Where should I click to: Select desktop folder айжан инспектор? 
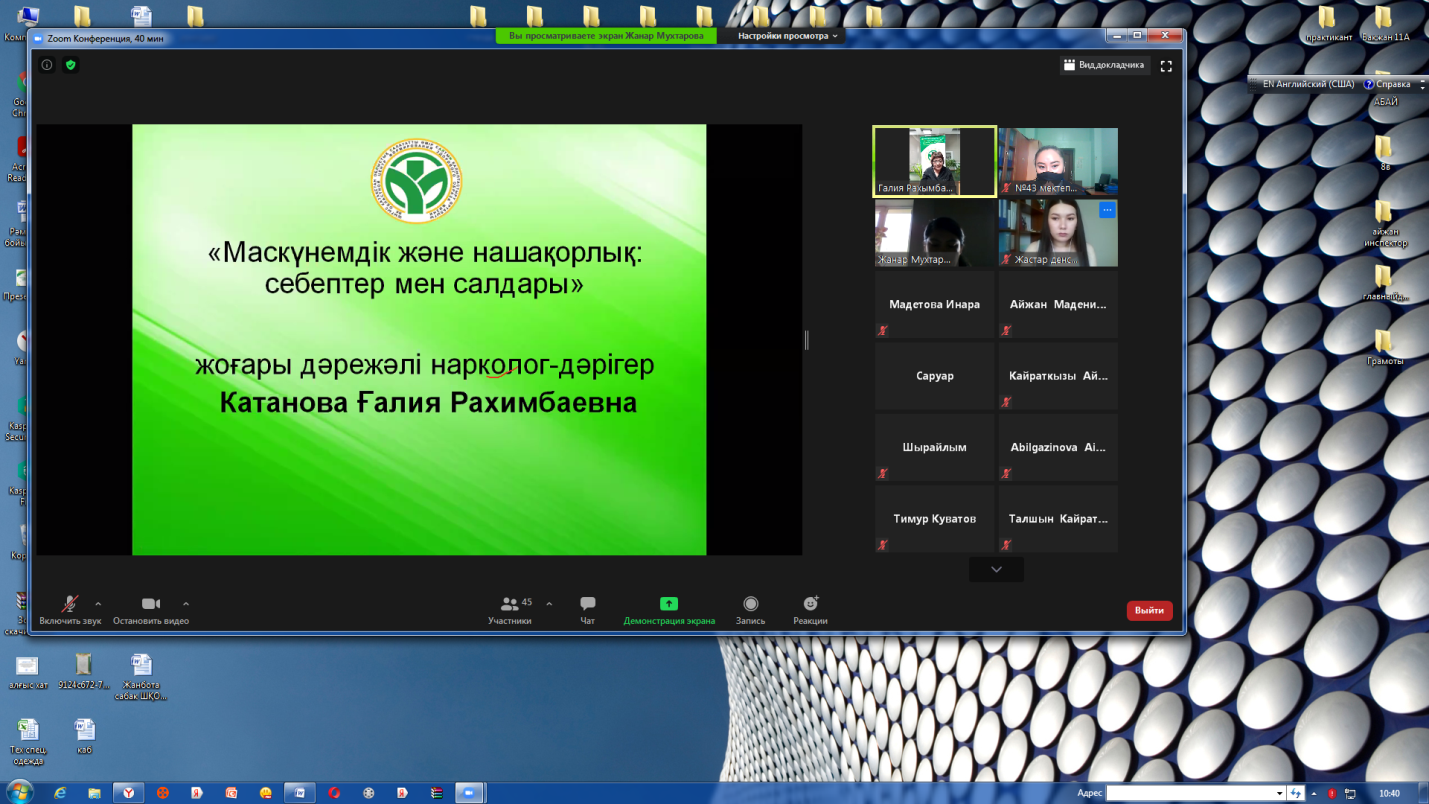click(1383, 222)
